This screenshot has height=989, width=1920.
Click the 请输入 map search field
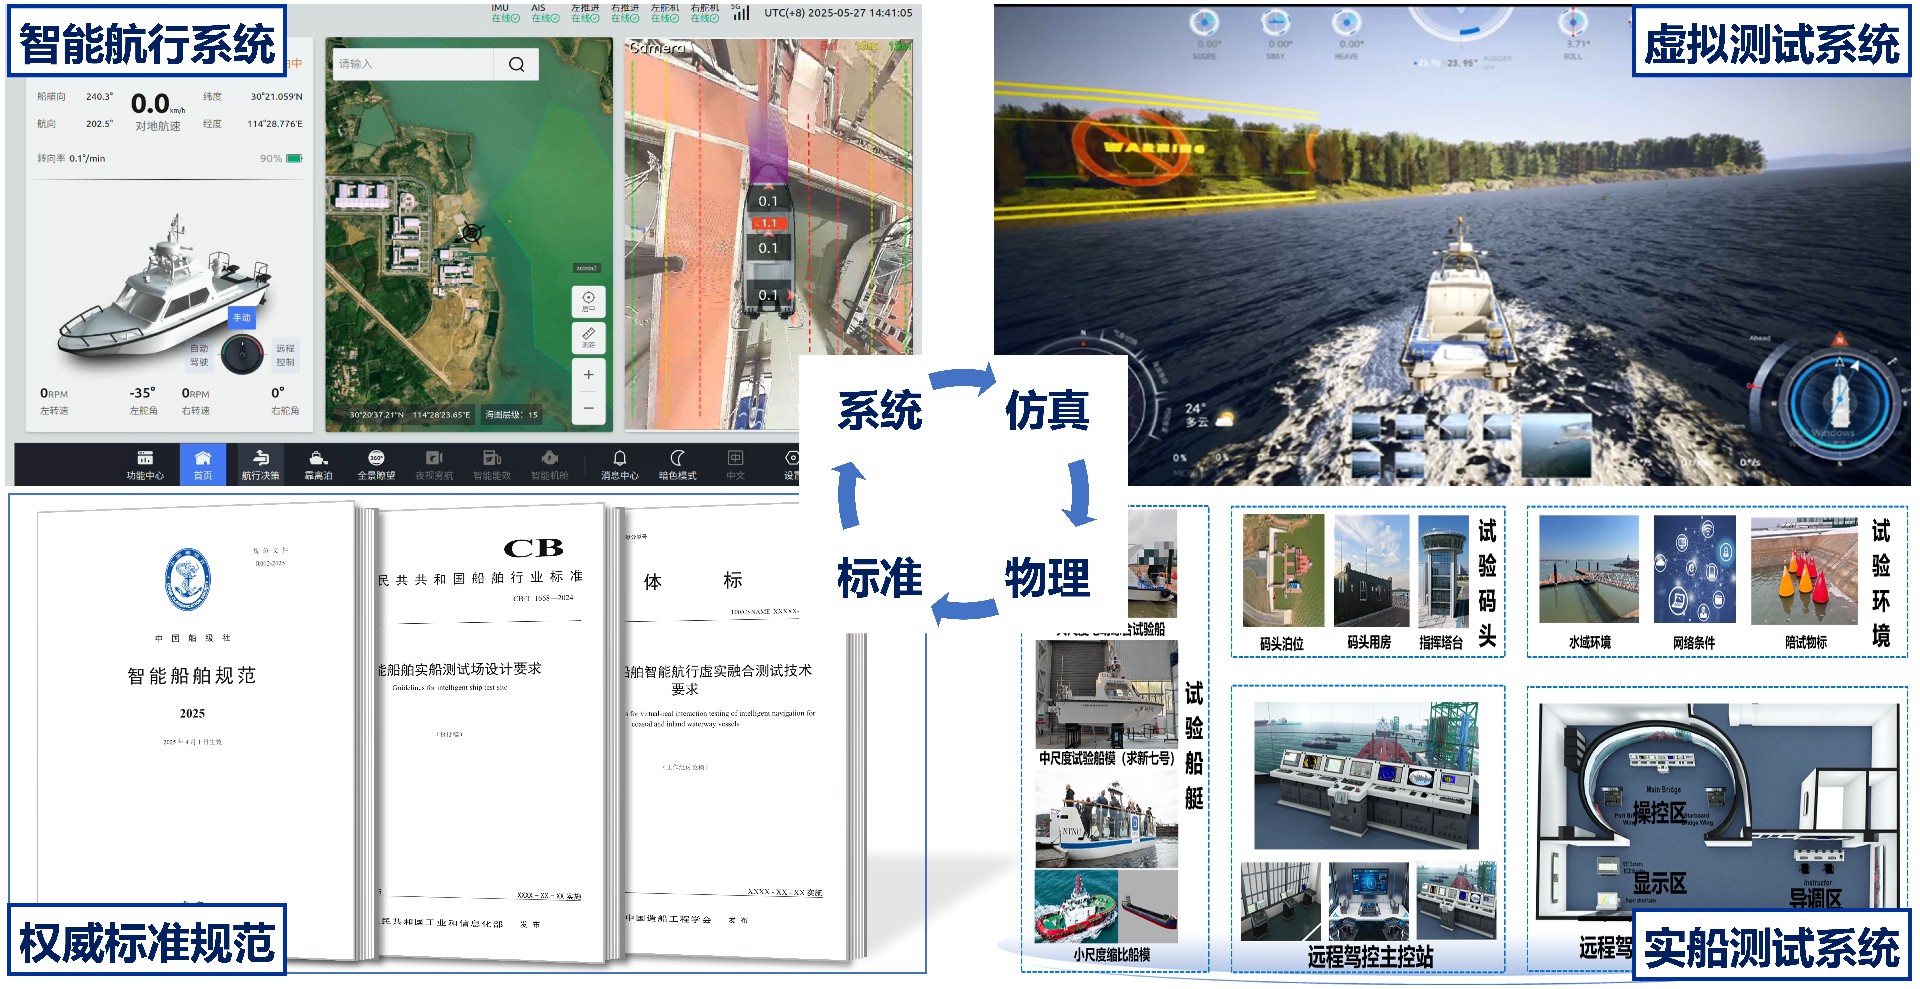(412, 64)
